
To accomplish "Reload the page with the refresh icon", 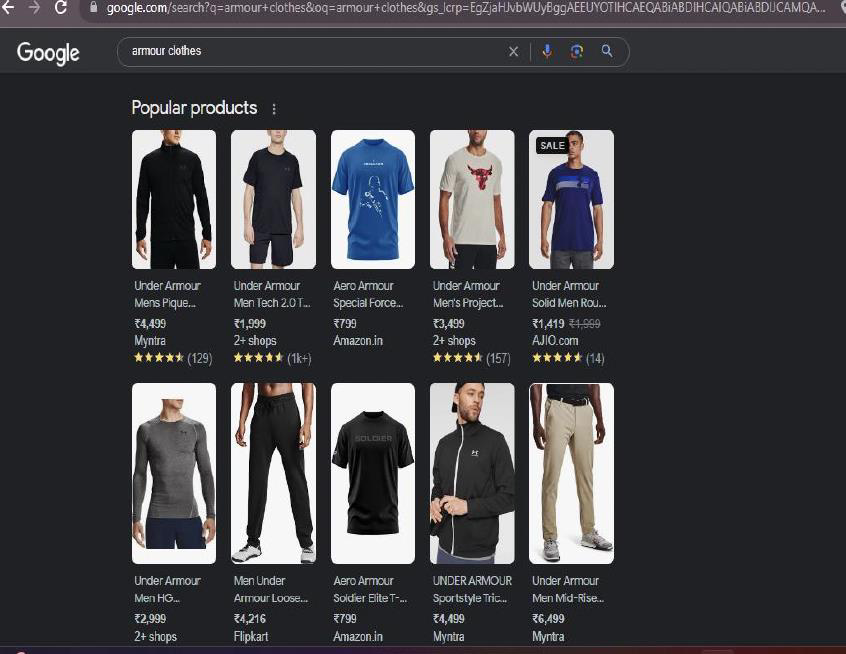I will point(60,7).
